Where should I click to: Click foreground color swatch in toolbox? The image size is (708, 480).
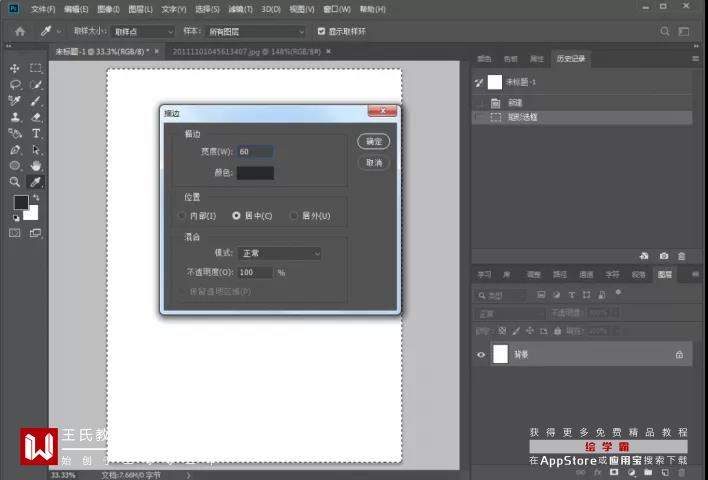click(21, 202)
